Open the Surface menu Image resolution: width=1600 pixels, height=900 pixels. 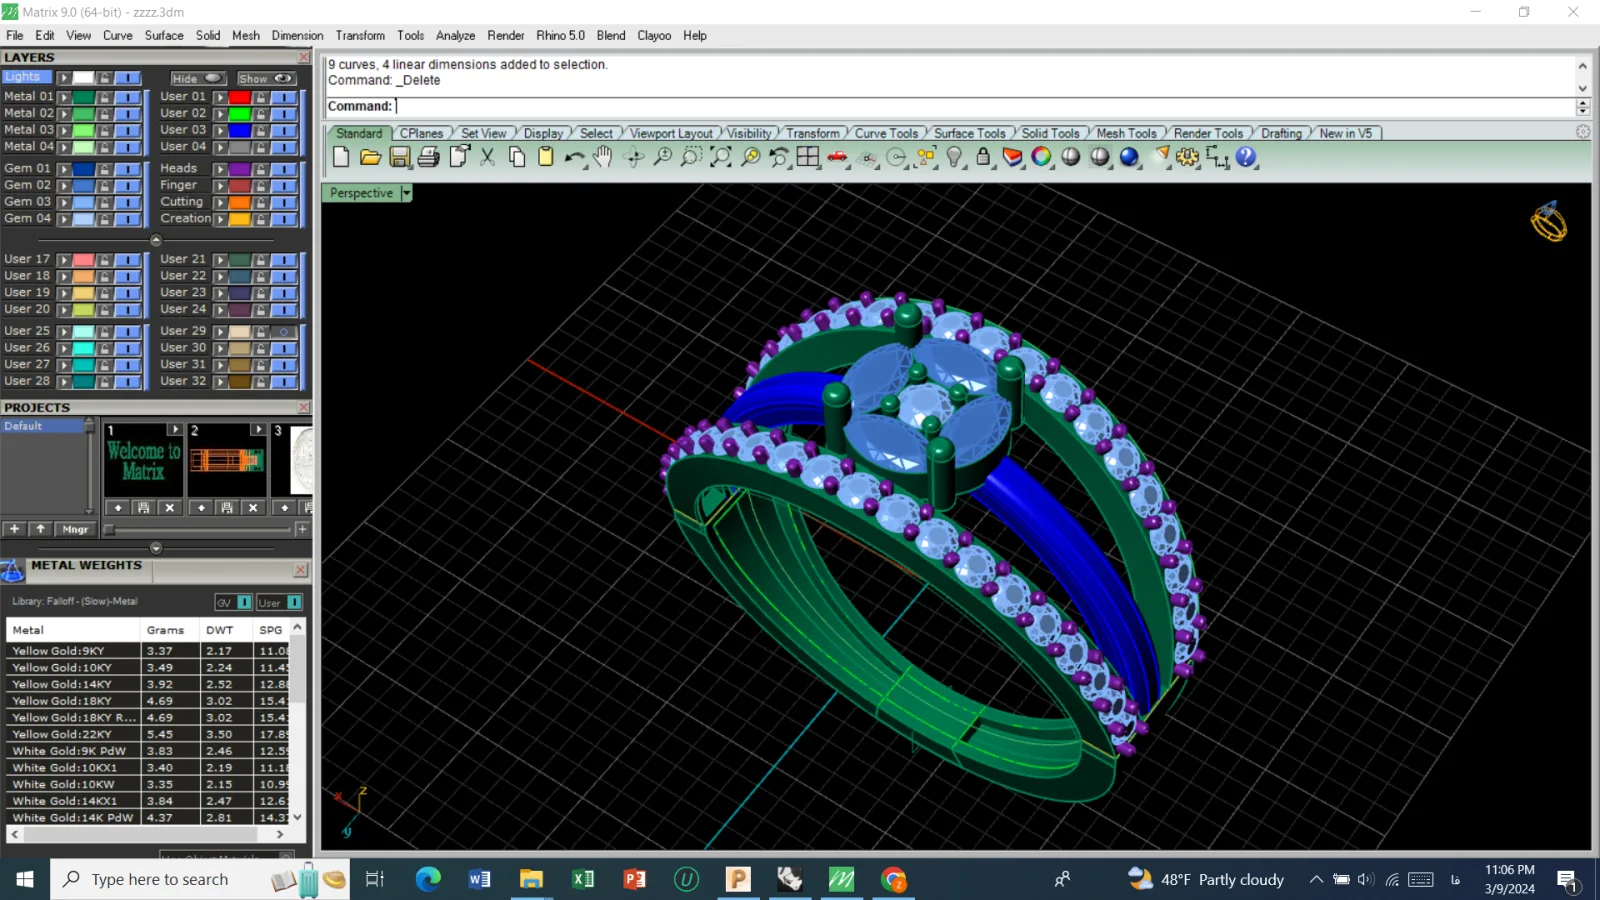pyautogui.click(x=164, y=35)
